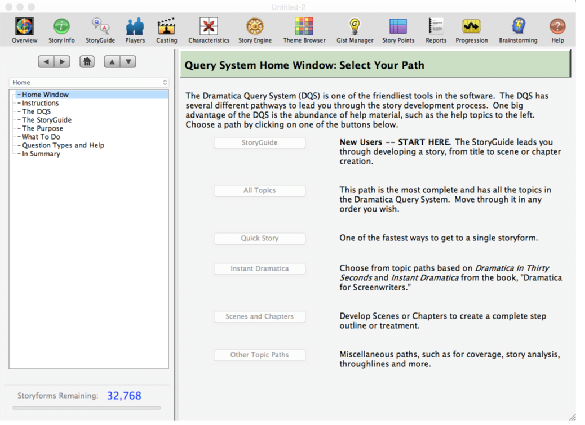Click the home navigation button
This screenshot has height=425, width=585.
click(x=87, y=62)
